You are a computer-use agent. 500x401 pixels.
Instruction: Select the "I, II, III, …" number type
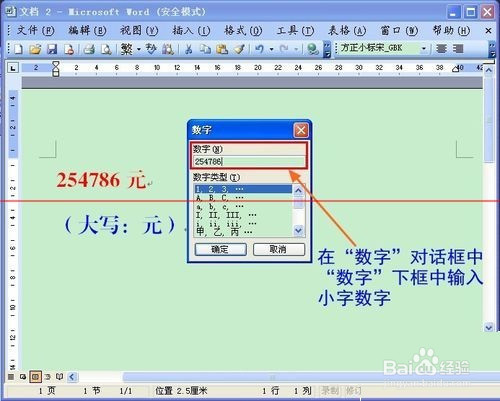[x=243, y=215]
